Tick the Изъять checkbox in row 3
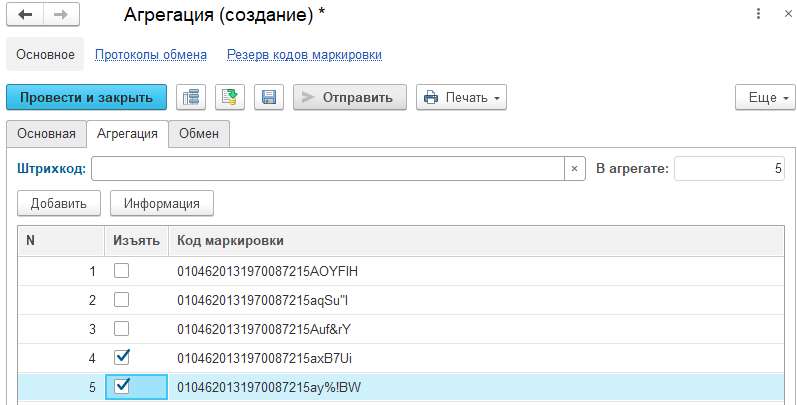This screenshot has height=405, width=797. 121,328
